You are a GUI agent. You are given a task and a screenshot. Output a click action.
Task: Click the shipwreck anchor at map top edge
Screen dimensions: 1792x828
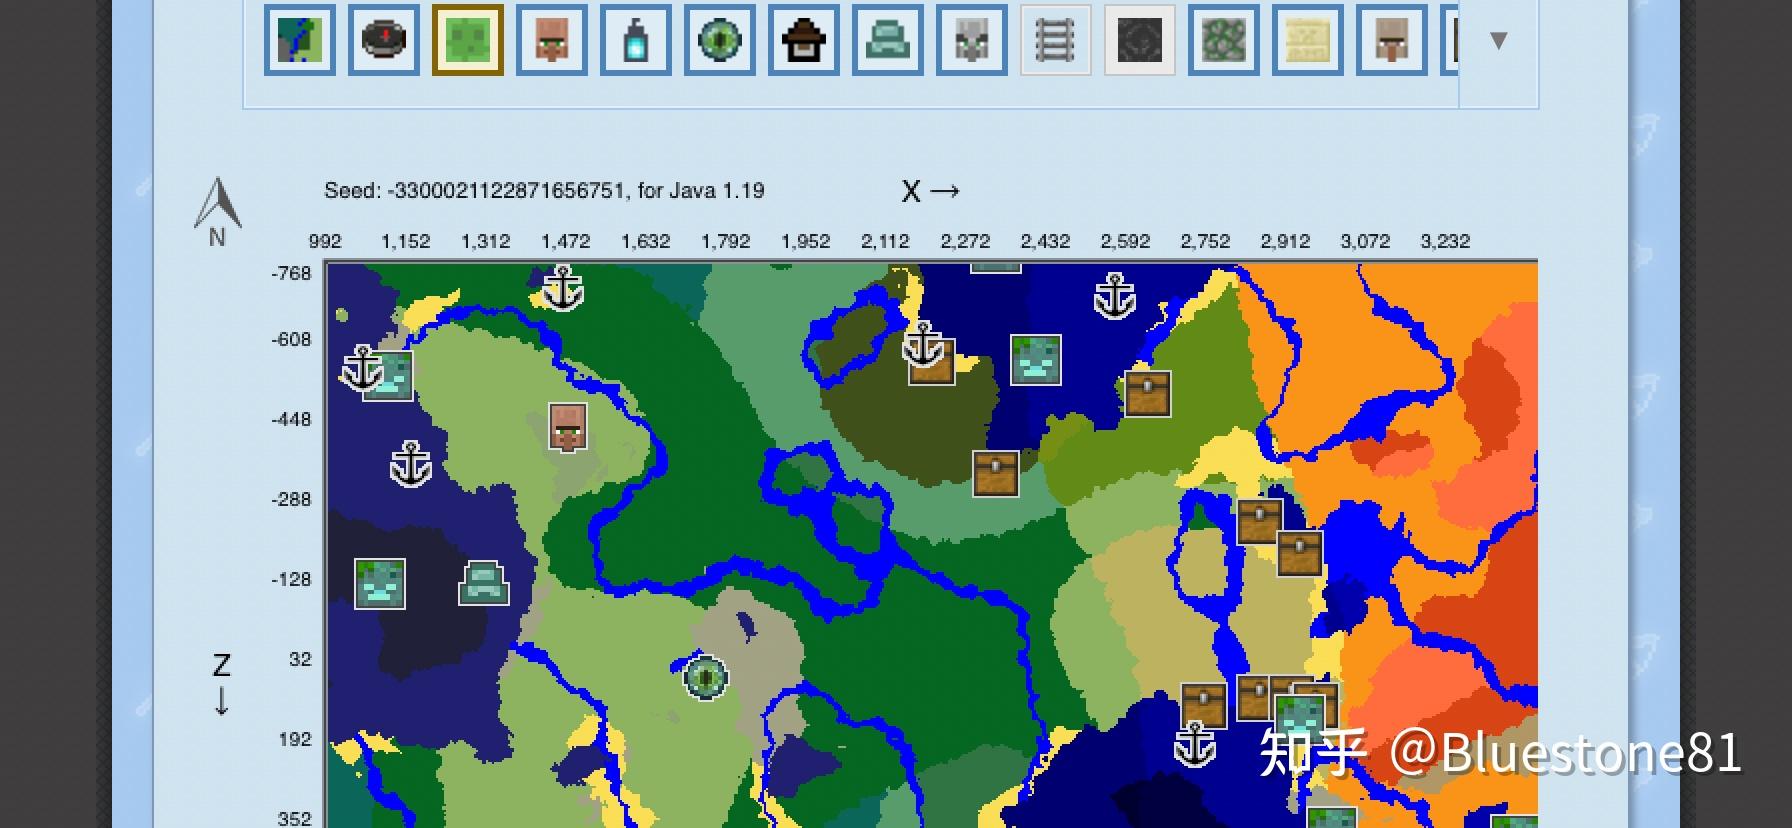[x=563, y=288]
